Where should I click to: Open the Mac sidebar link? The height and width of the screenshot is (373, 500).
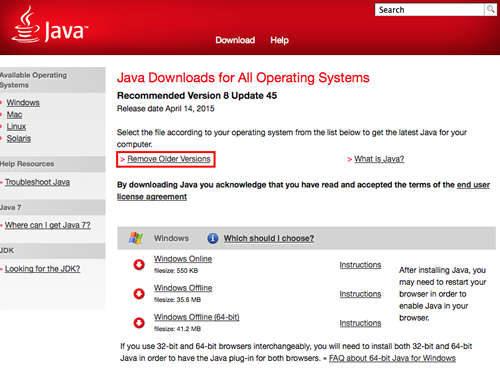click(14, 114)
